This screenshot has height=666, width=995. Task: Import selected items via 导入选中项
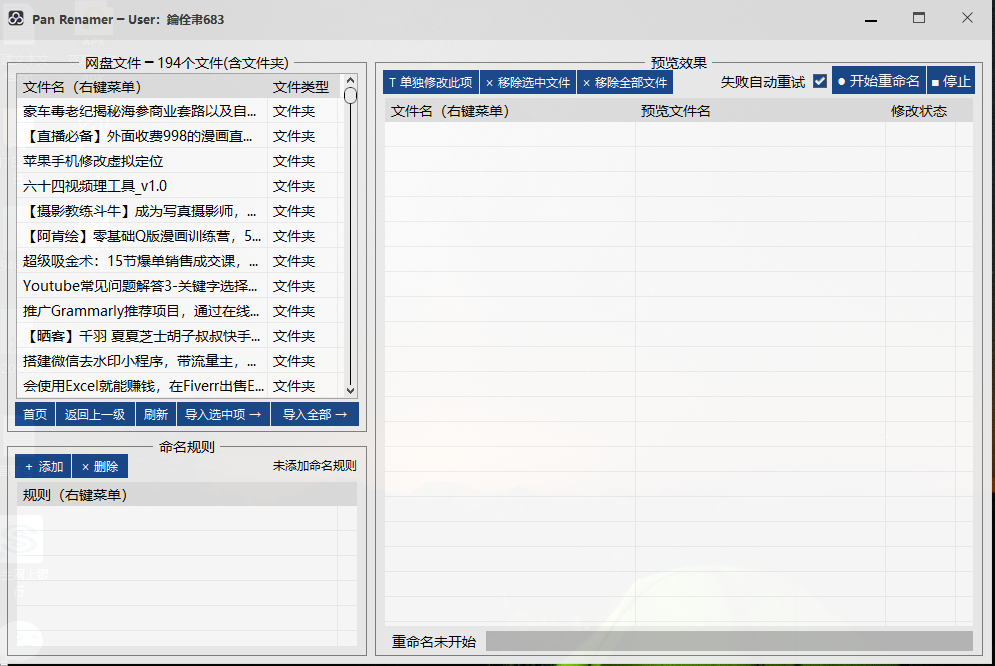coord(223,414)
